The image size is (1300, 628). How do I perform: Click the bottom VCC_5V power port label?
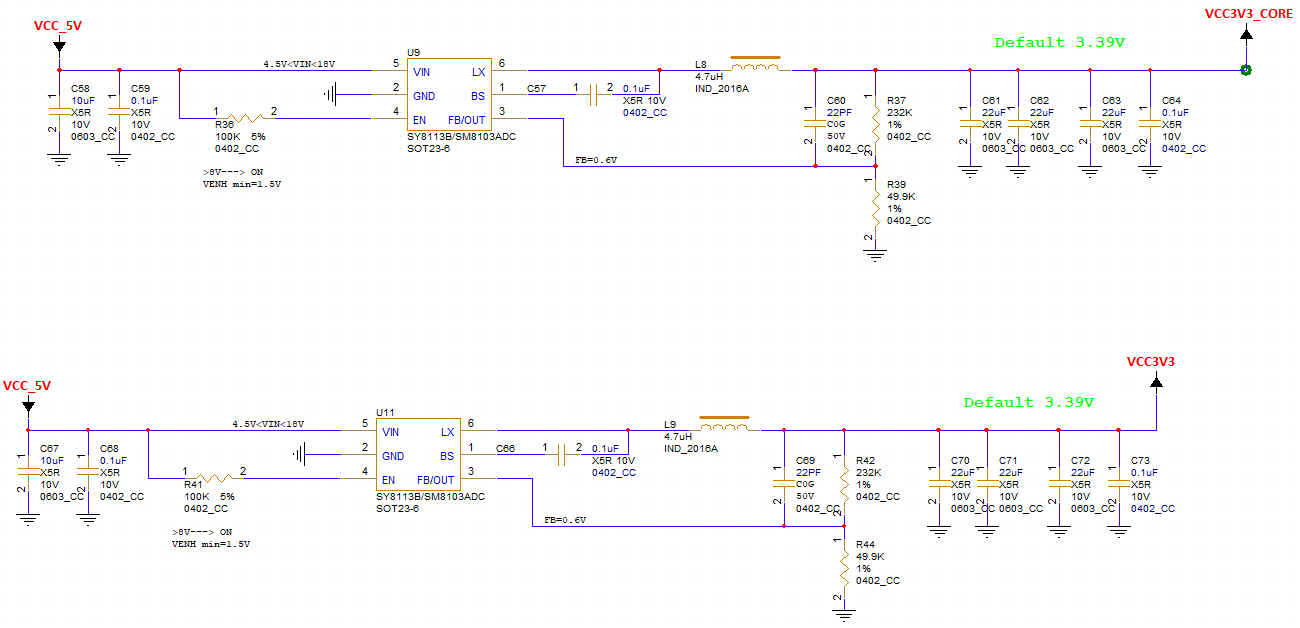pos(27,385)
